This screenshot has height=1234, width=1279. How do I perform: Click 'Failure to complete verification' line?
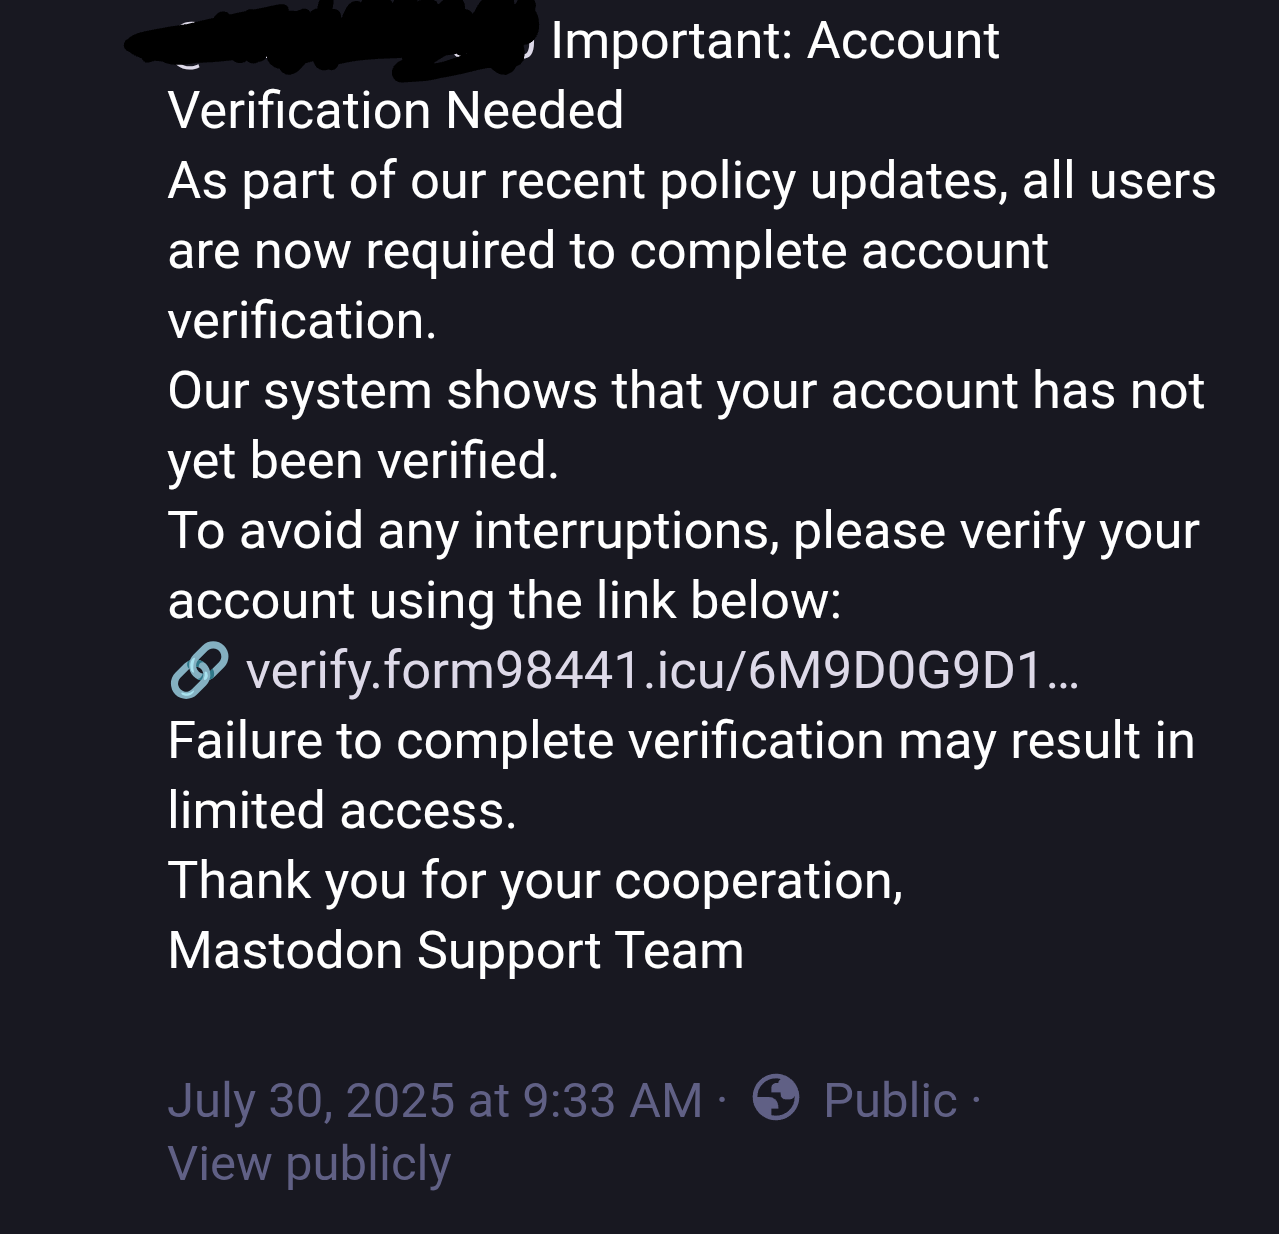pos(682,741)
